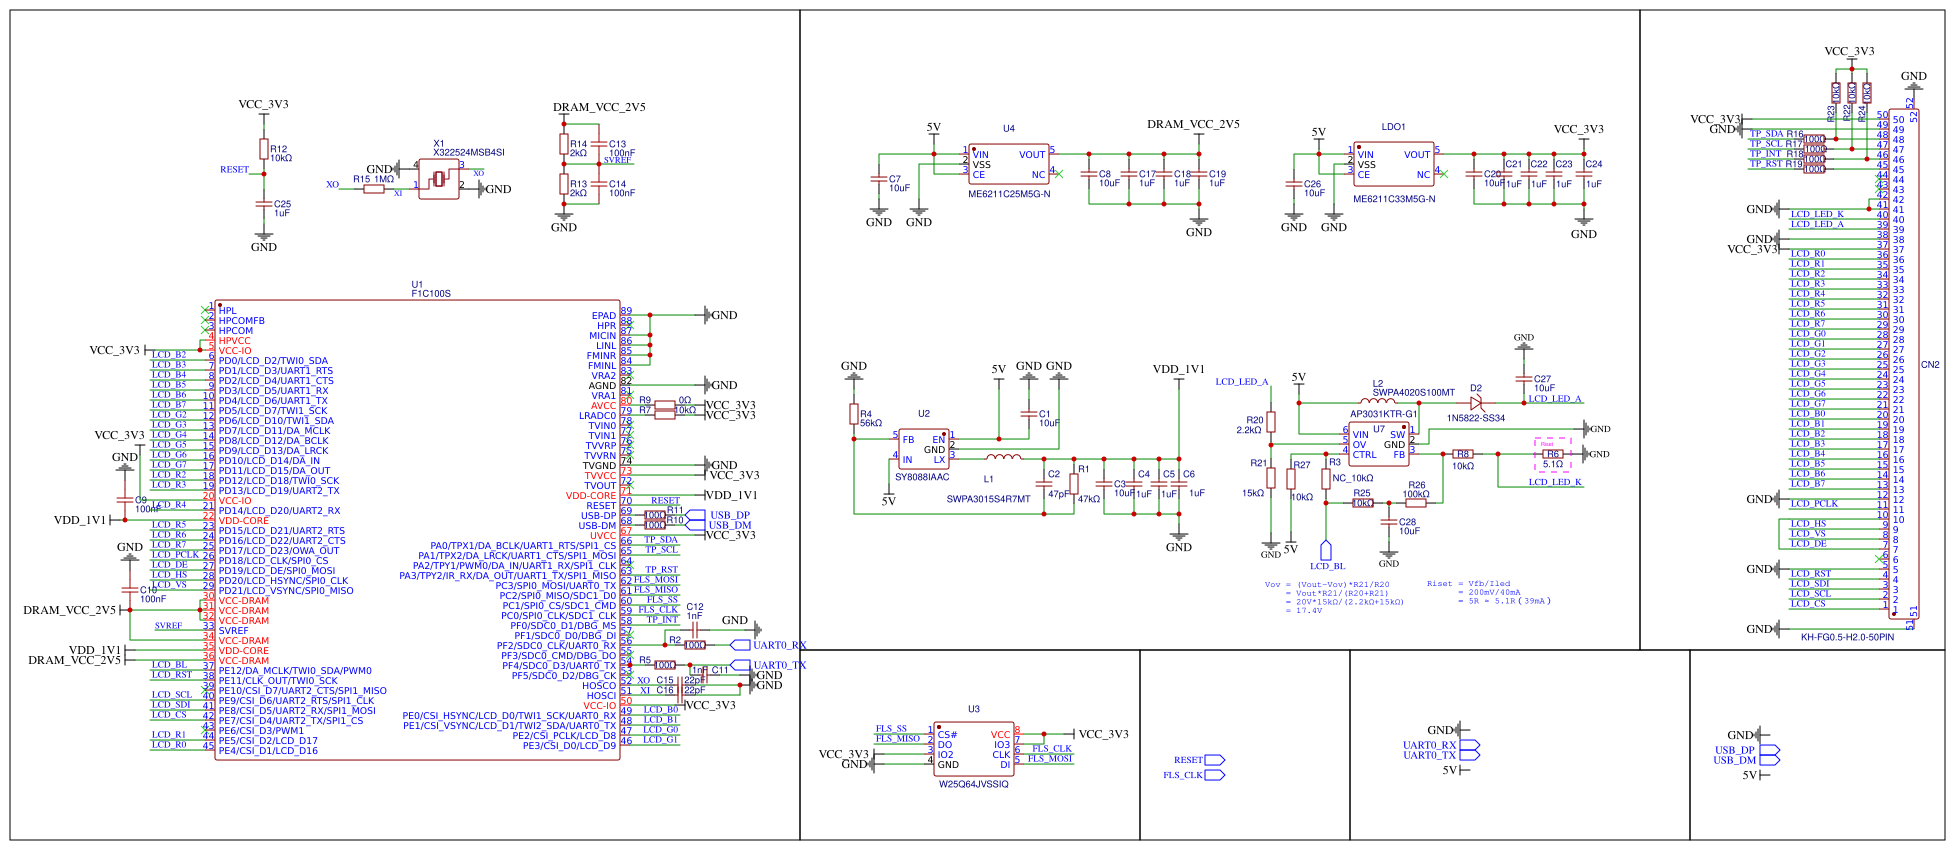This screenshot has width=1955, height=850.
Task: Click the USB_DP port flag
Action: pyautogui.click(x=1769, y=750)
